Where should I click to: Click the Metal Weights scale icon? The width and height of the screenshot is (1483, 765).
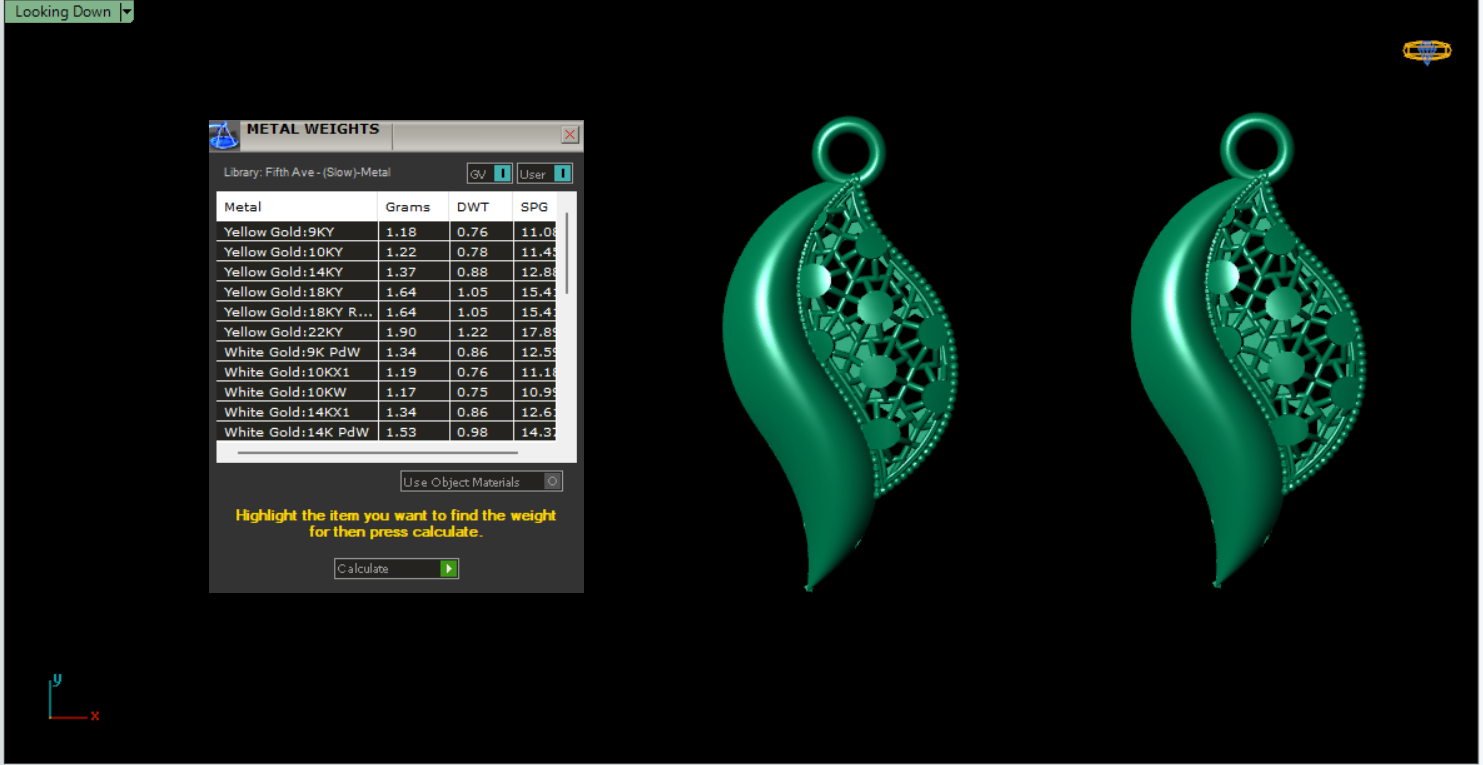(x=223, y=135)
